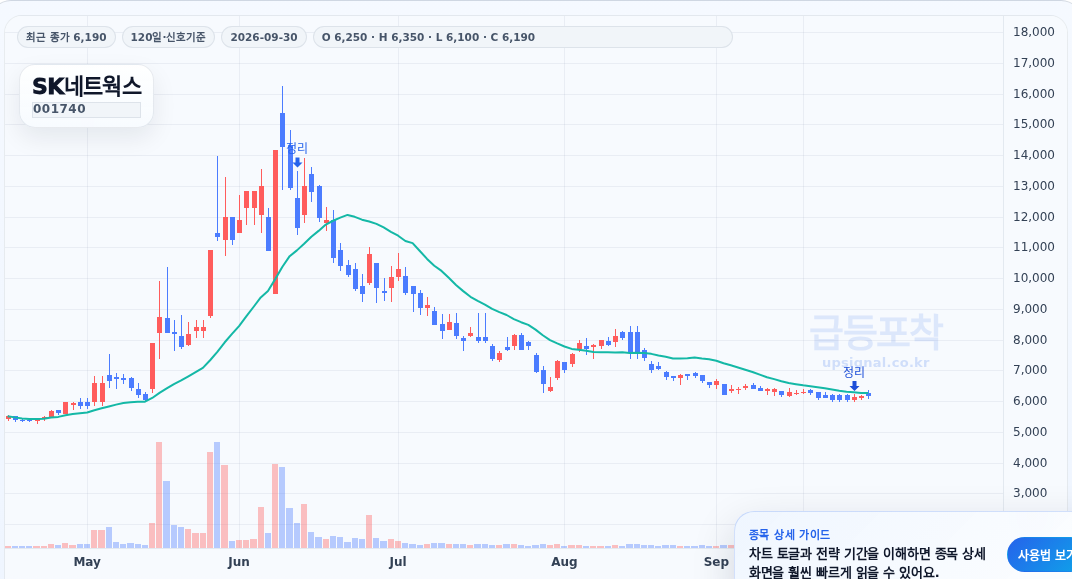Click the Jul label on time axis

397,562
